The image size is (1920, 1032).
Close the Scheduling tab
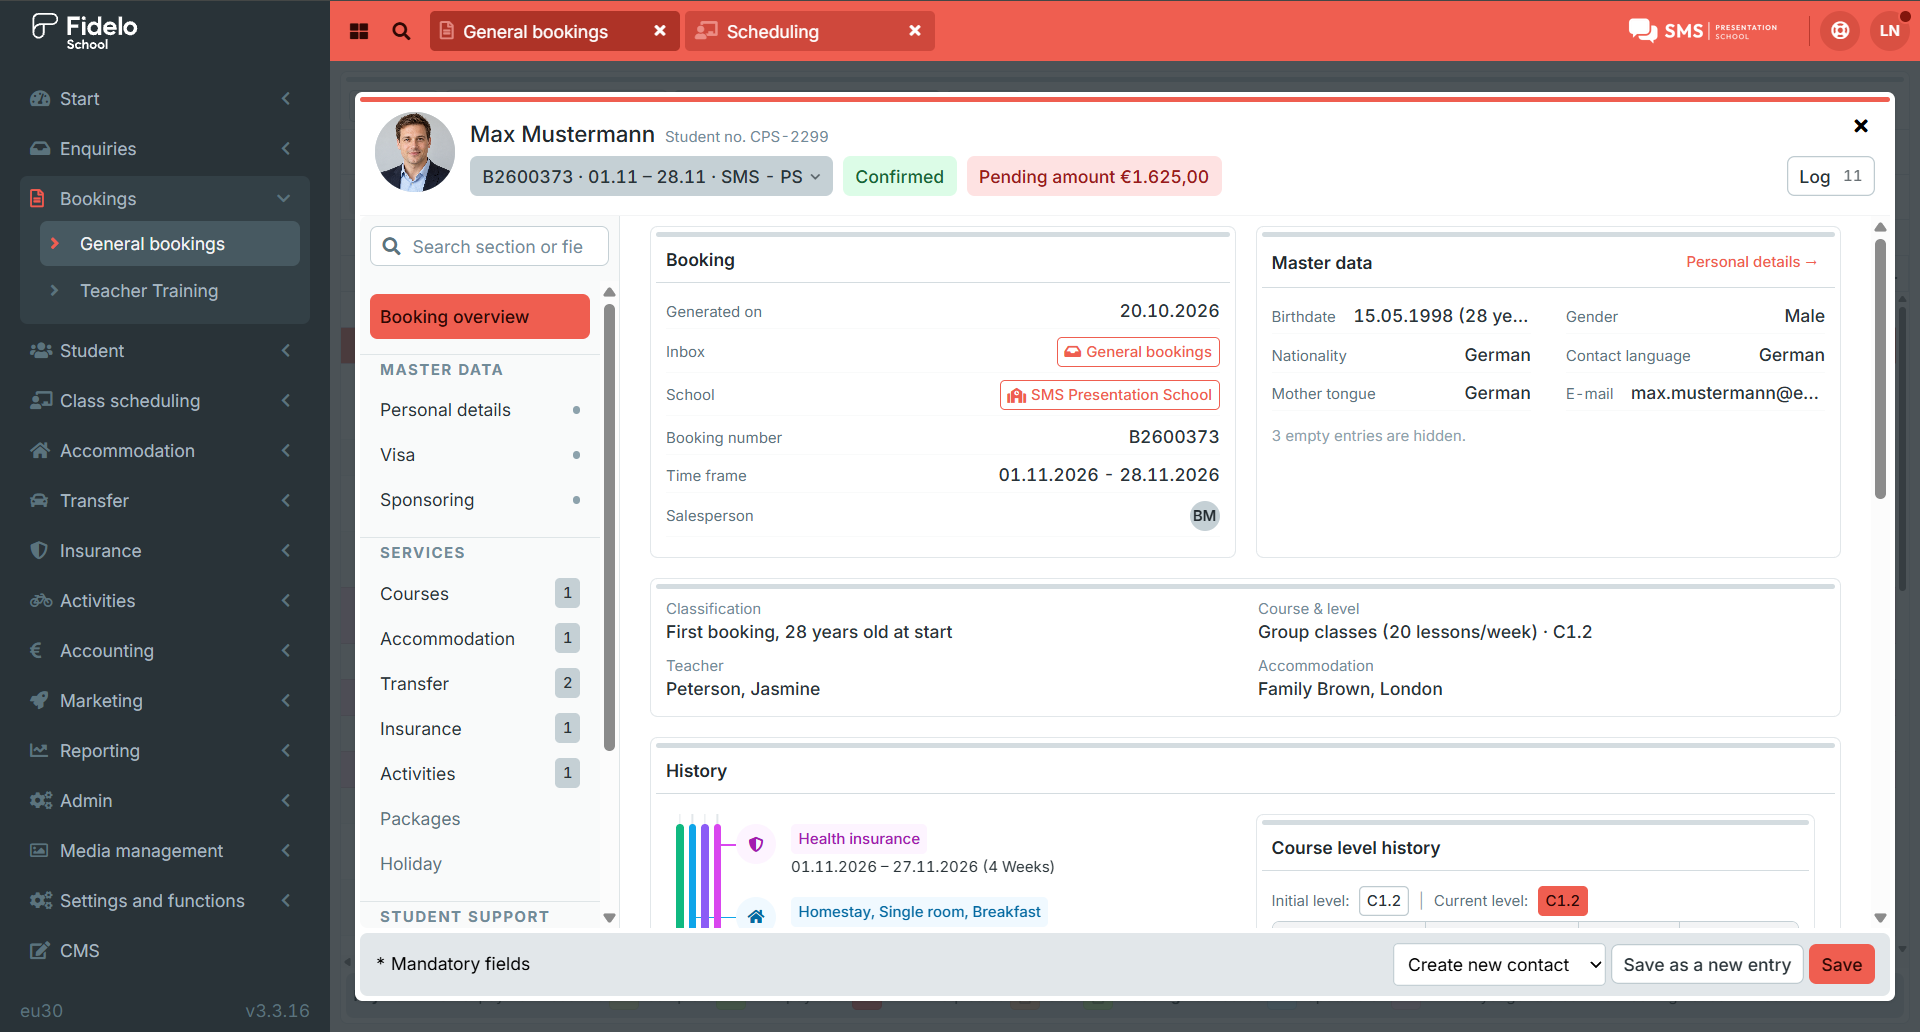tap(915, 31)
